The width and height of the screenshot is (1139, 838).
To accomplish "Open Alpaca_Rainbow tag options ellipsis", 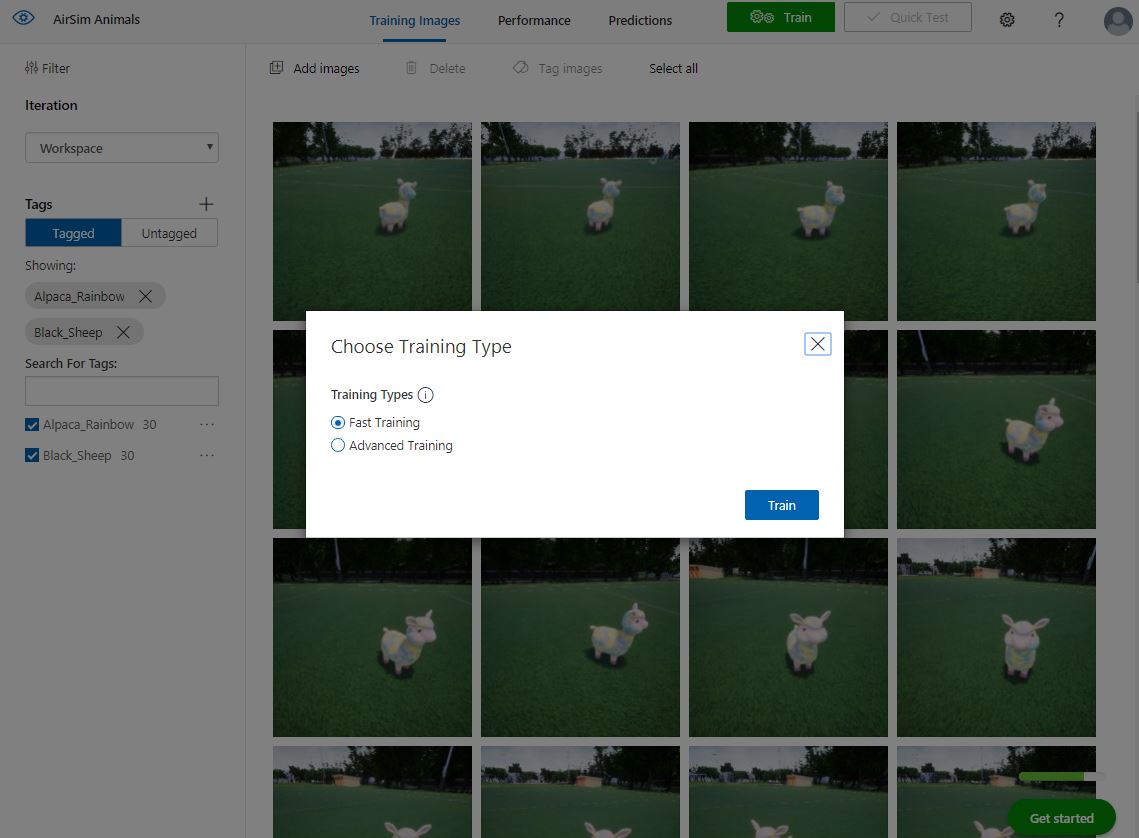I will (x=207, y=424).
